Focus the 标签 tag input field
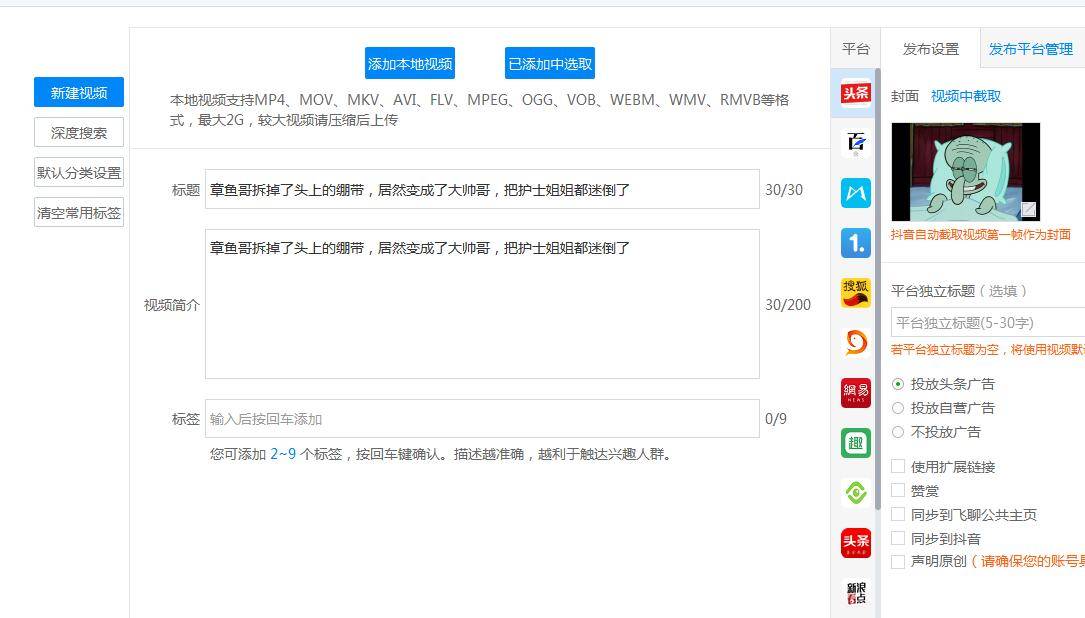Screen dimensions: 1085x618 point(481,419)
